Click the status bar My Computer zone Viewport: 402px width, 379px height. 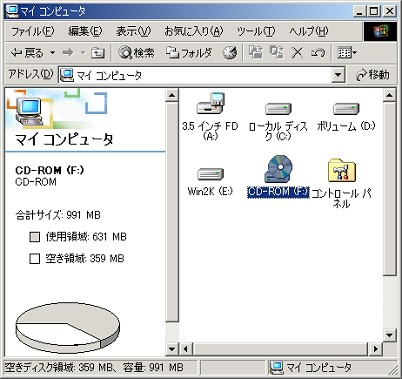(311, 368)
